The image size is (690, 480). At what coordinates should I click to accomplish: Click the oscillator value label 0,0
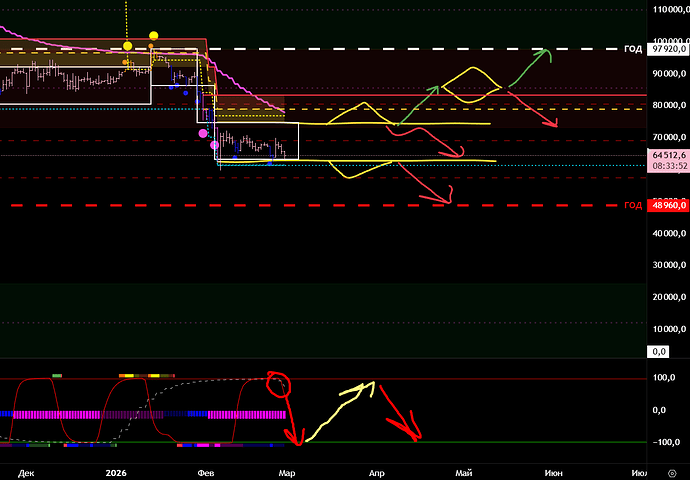pyautogui.click(x=660, y=351)
